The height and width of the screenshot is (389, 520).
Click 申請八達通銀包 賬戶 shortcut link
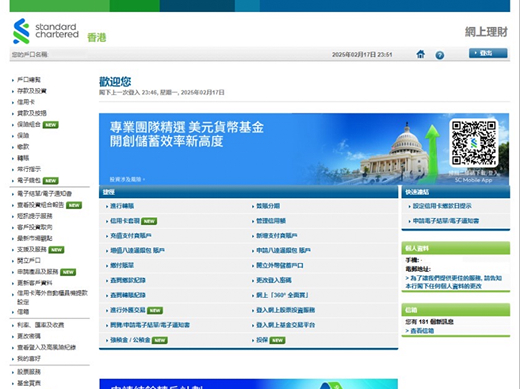pyautogui.click(x=283, y=250)
